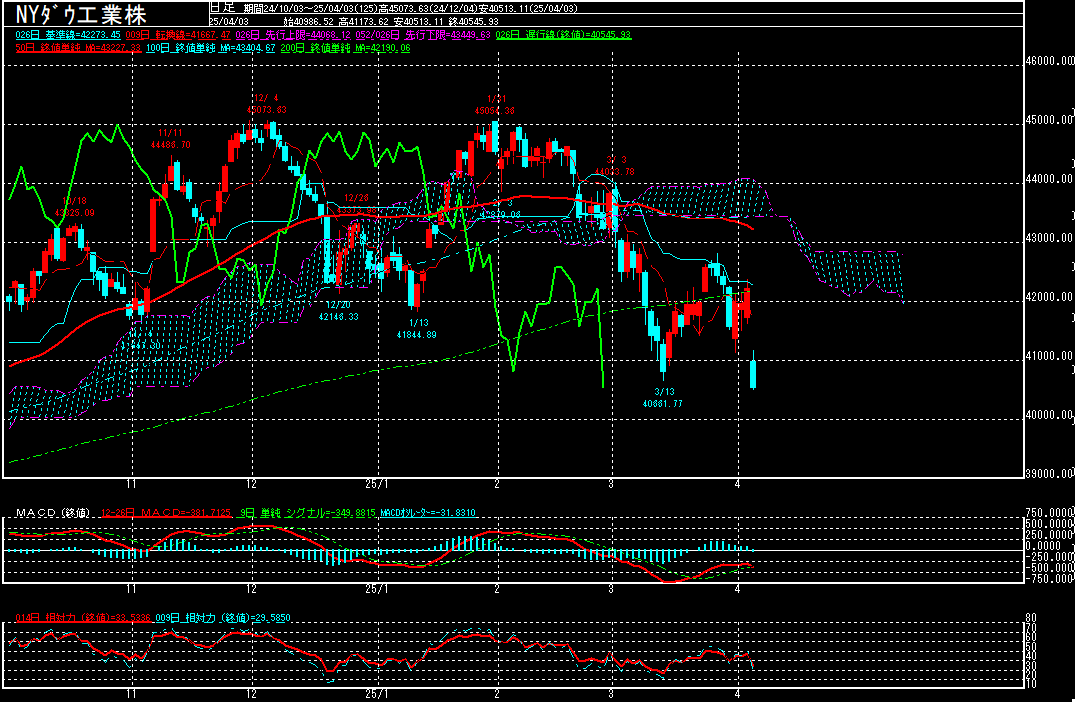This screenshot has width=1076, height=702.
Task: Click the 750.0000 MACD axis label
Action: point(1049,513)
